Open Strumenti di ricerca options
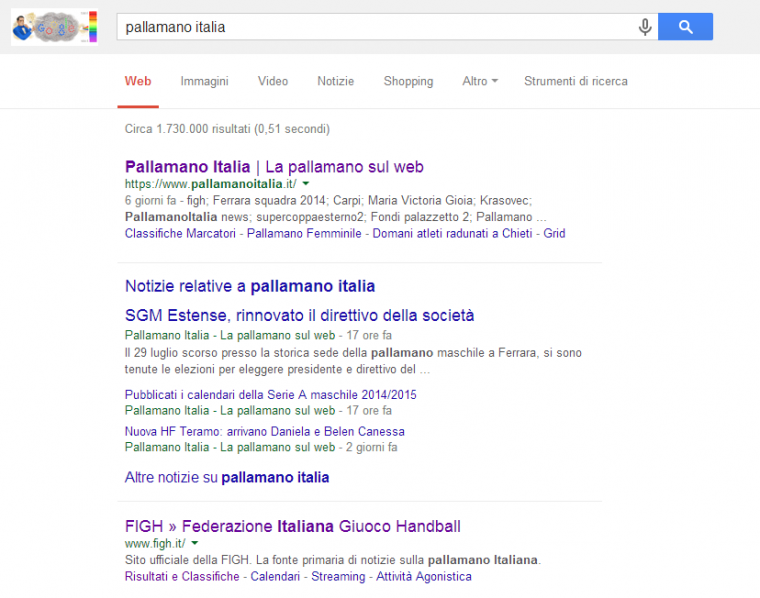 [576, 81]
